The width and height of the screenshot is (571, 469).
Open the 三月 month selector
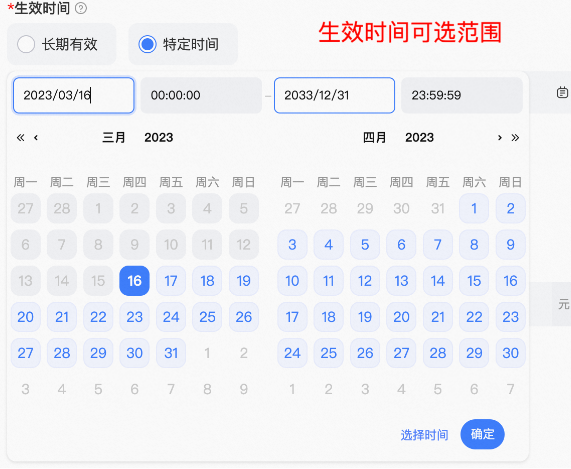[114, 137]
